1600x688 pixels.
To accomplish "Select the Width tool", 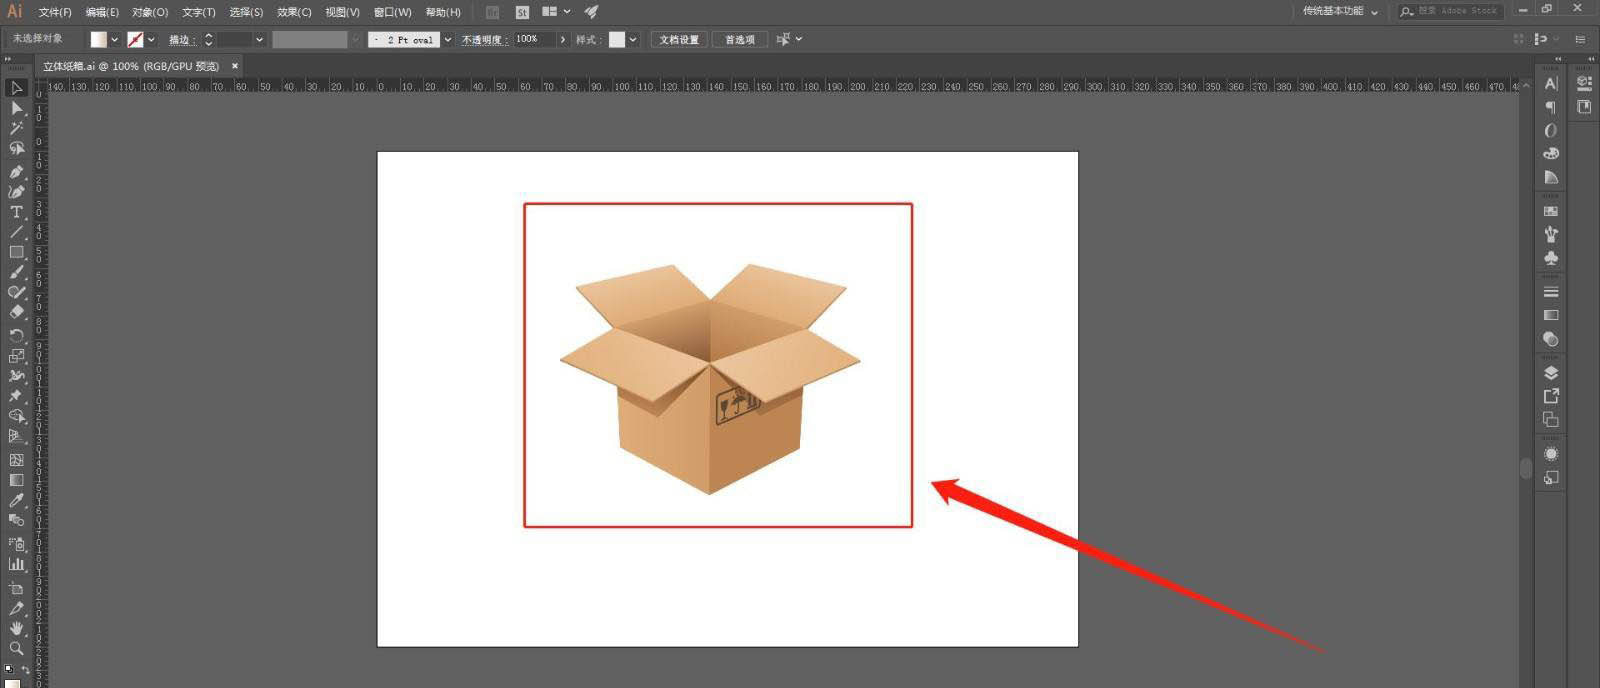I will [16, 376].
